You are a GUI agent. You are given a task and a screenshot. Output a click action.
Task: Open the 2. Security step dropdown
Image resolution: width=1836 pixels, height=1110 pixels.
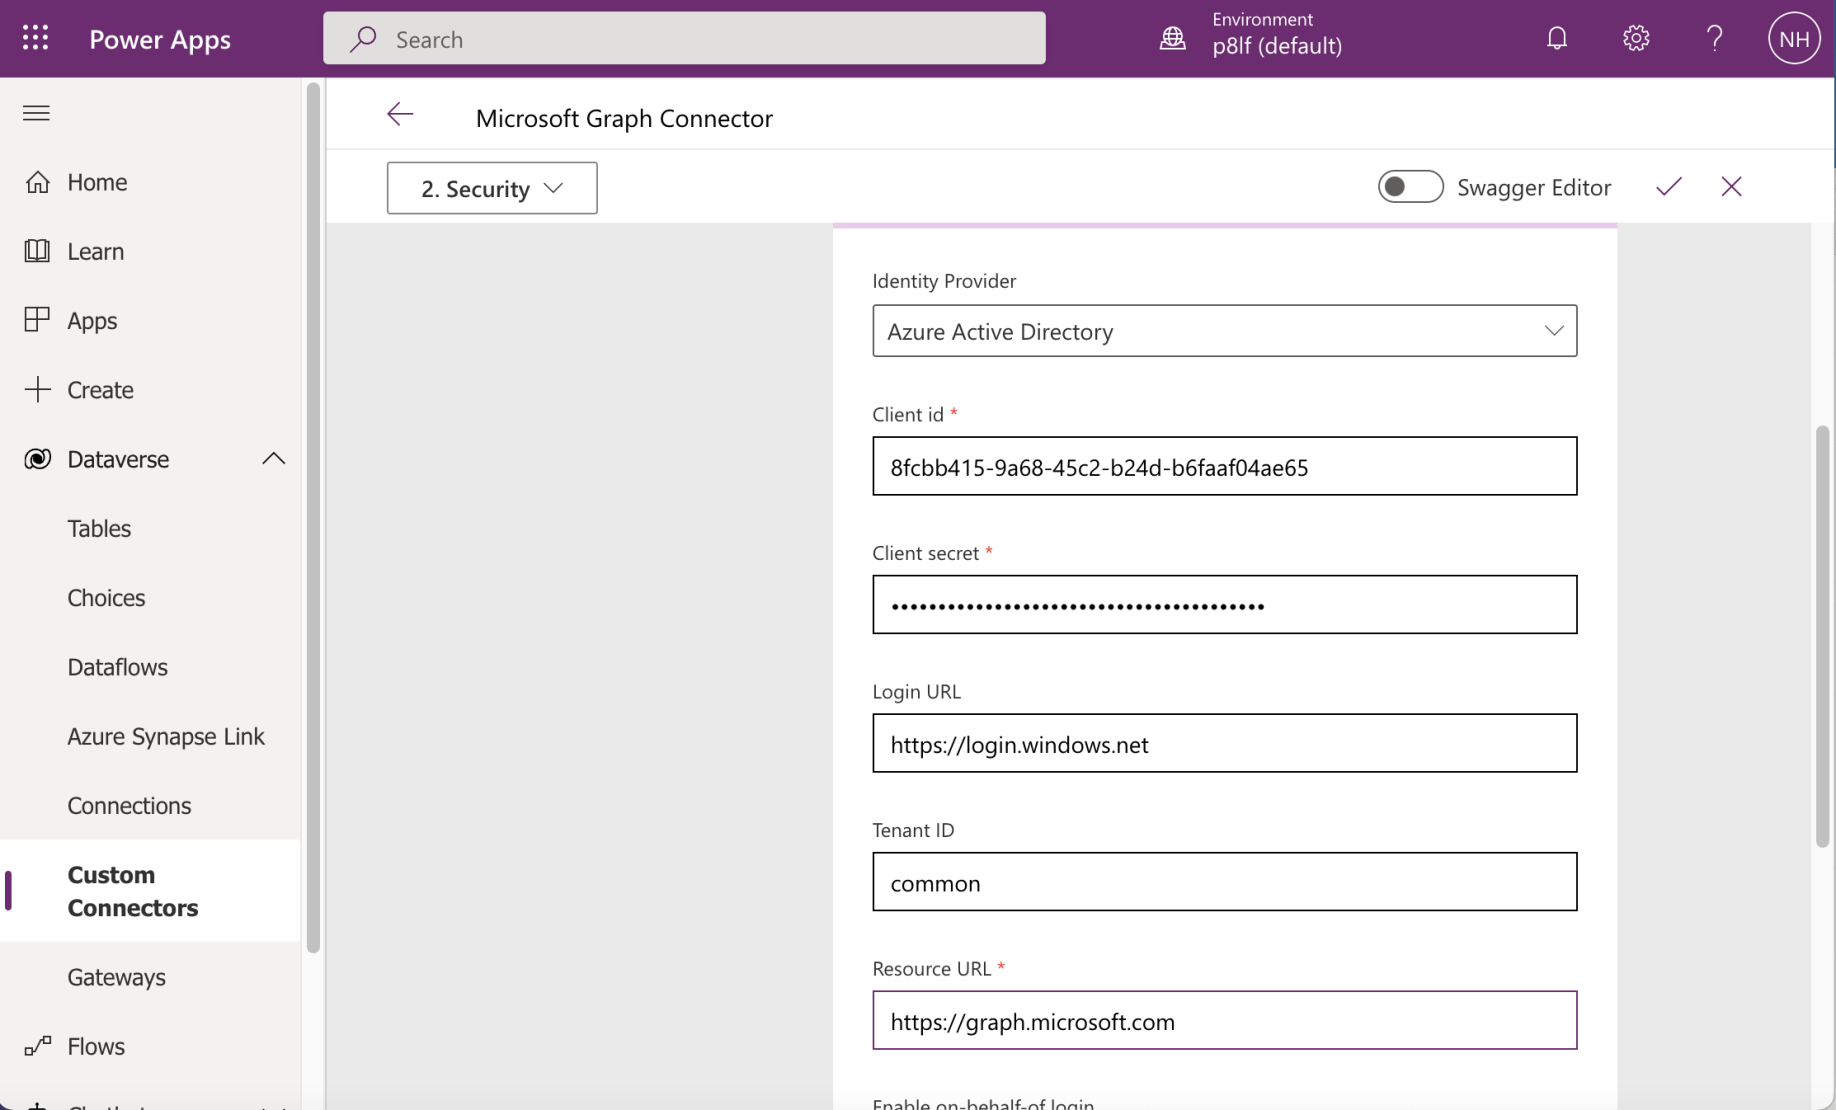coord(492,188)
